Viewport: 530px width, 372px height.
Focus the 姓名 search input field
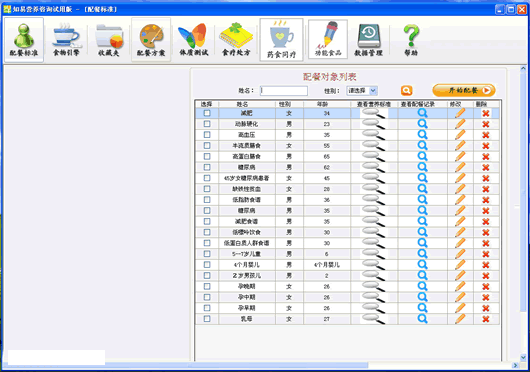tap(284, 91)
